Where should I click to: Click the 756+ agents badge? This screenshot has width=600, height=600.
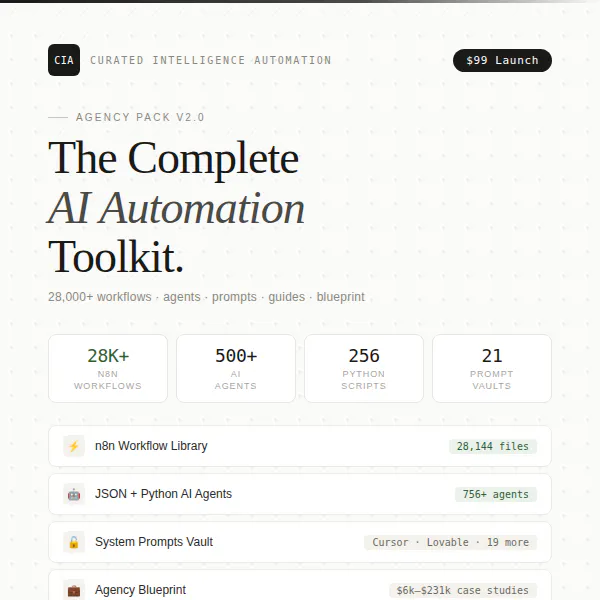pyautogui.click(x=496, y=494)
